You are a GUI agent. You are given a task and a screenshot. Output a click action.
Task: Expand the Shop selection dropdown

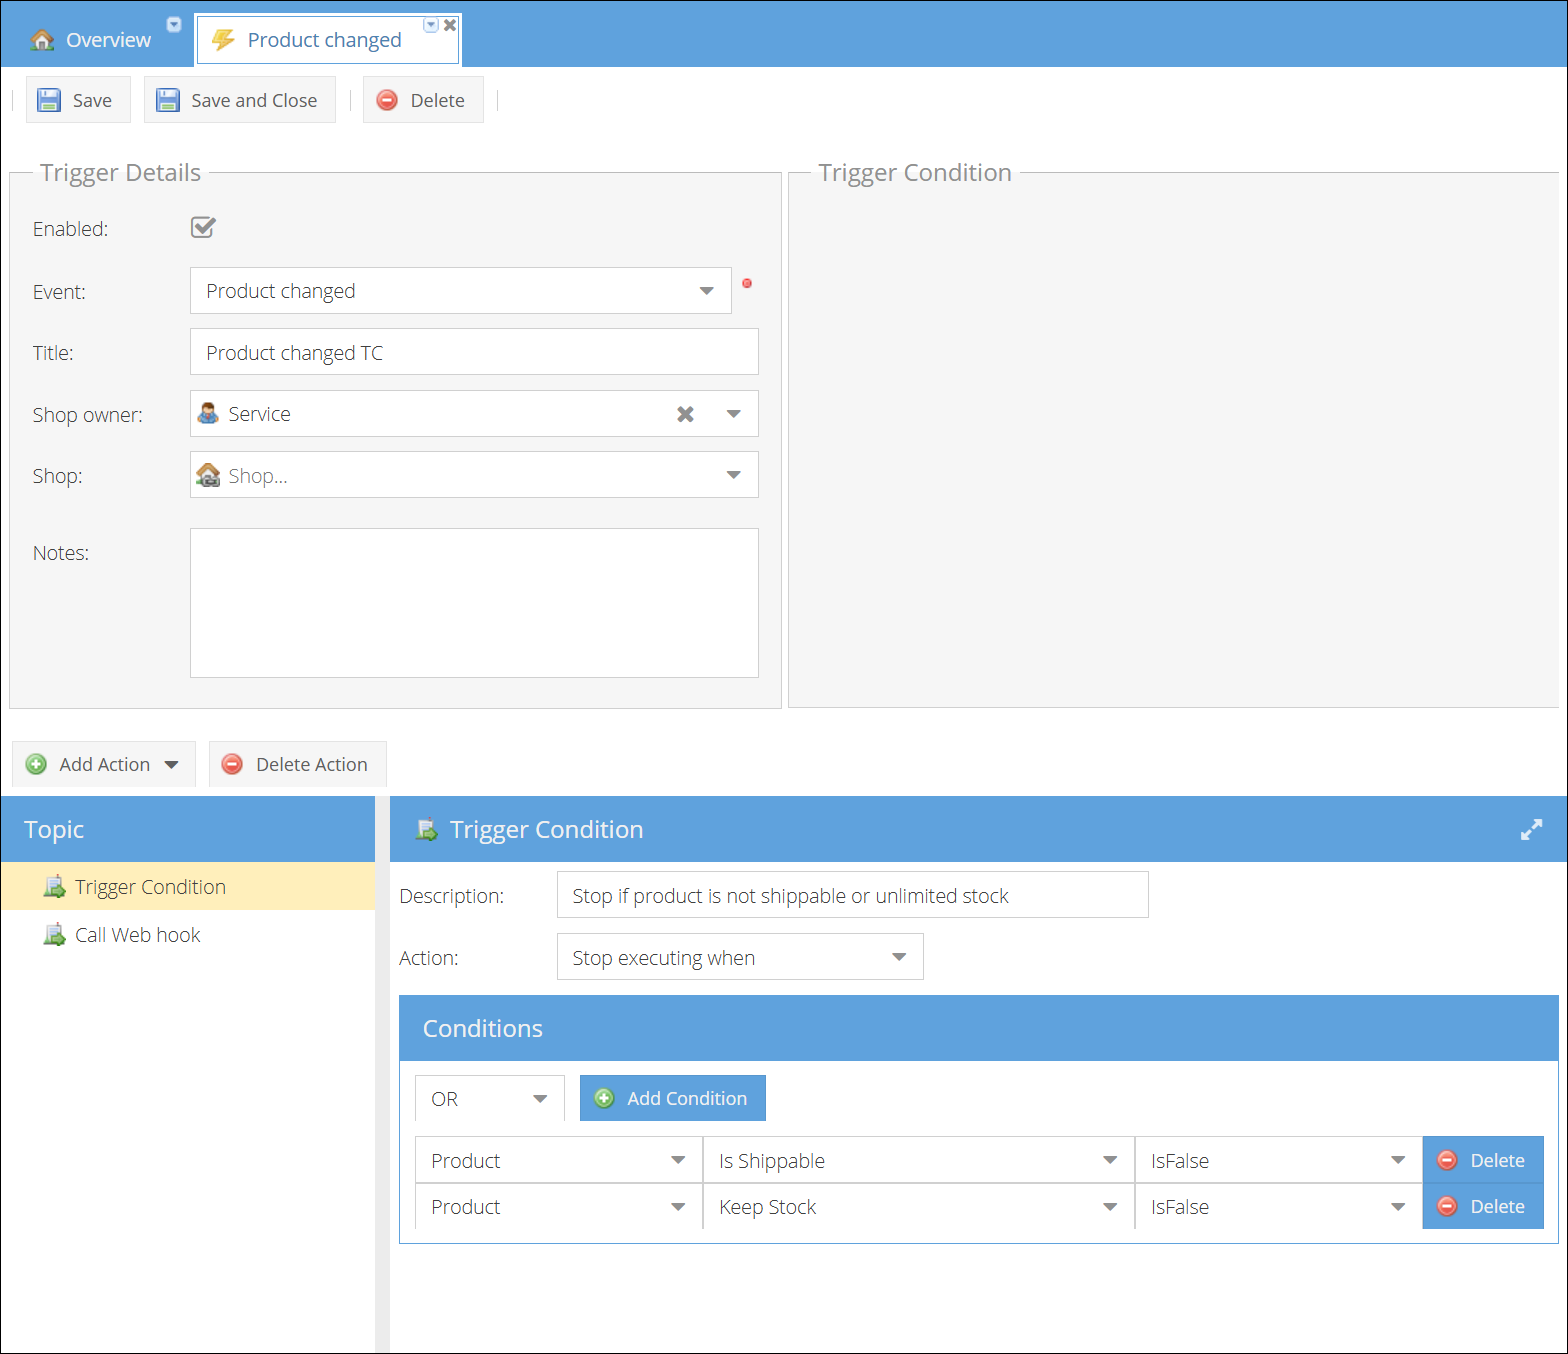point(733,475)
